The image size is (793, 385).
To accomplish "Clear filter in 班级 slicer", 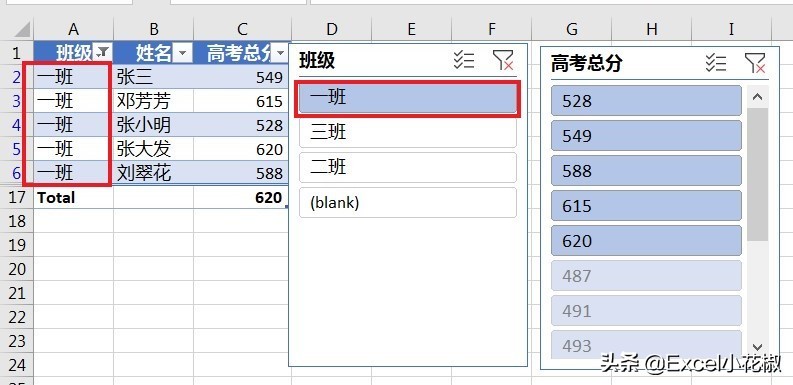I will point(503,60).
